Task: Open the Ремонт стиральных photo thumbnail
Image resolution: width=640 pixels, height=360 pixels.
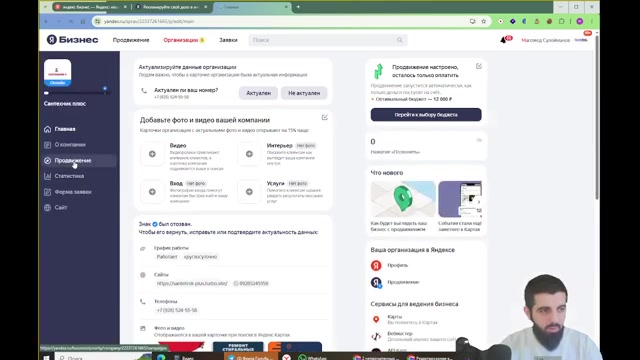Action: (238, 347)
